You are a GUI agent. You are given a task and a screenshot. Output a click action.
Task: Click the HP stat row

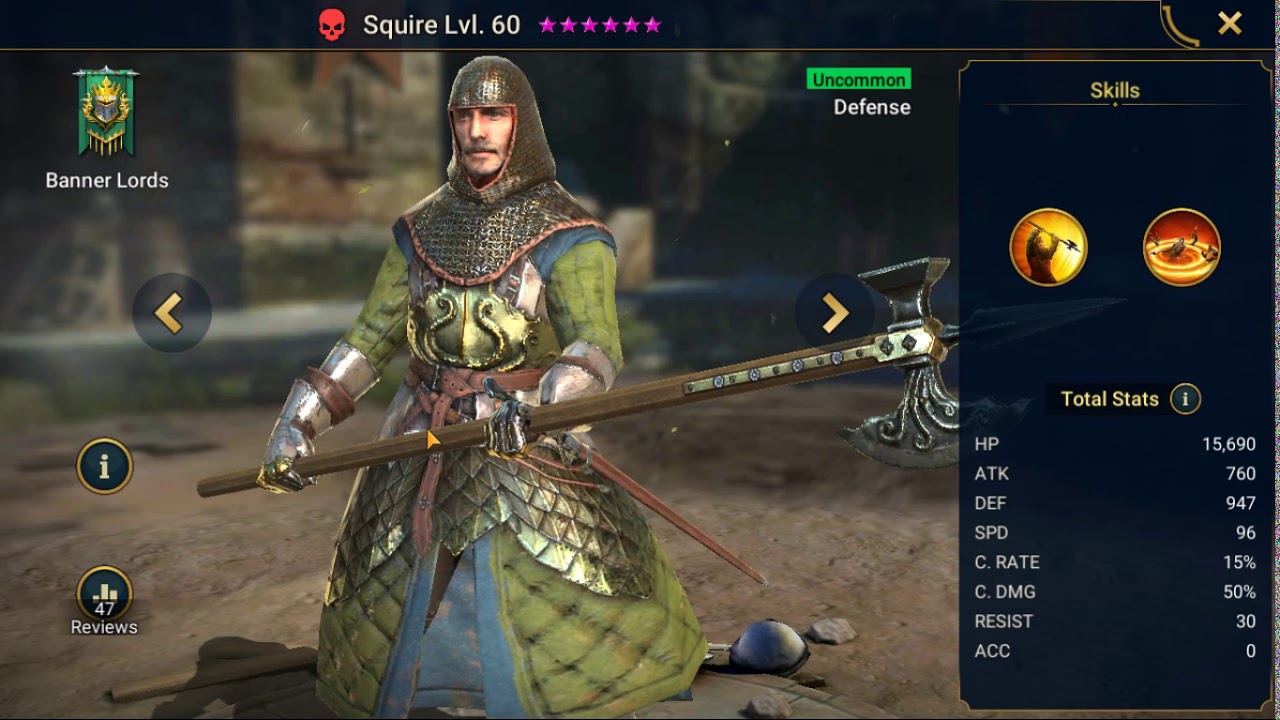(x=1115, y=444)
